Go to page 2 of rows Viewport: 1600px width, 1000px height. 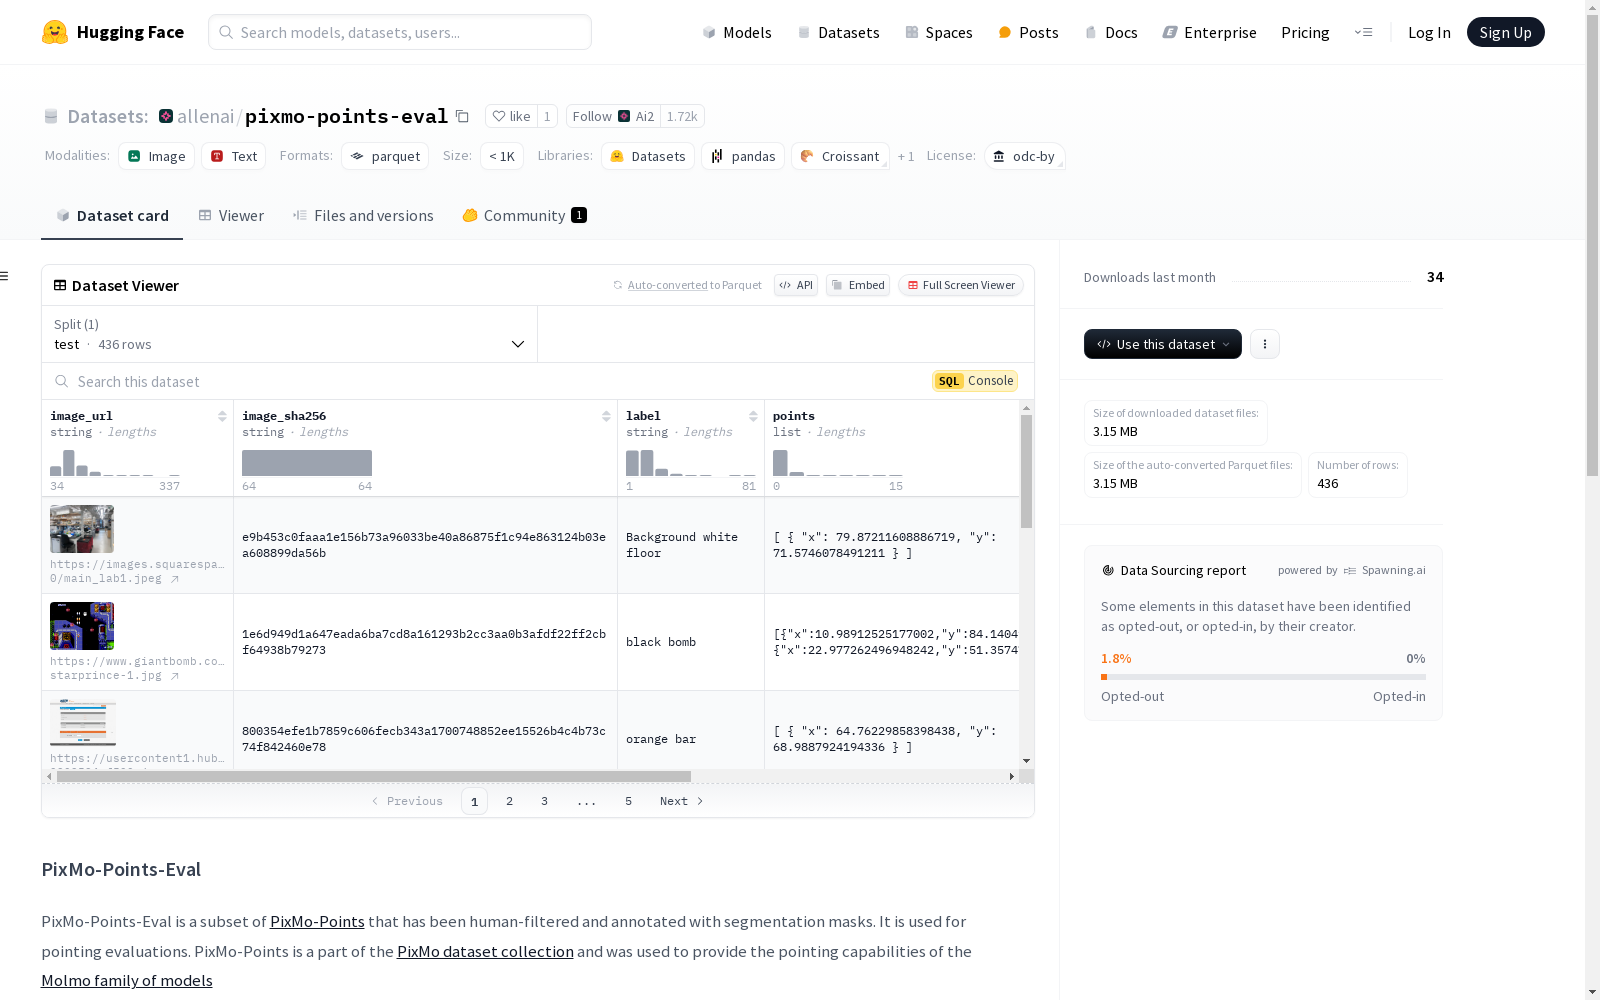(x=510, y=801)
